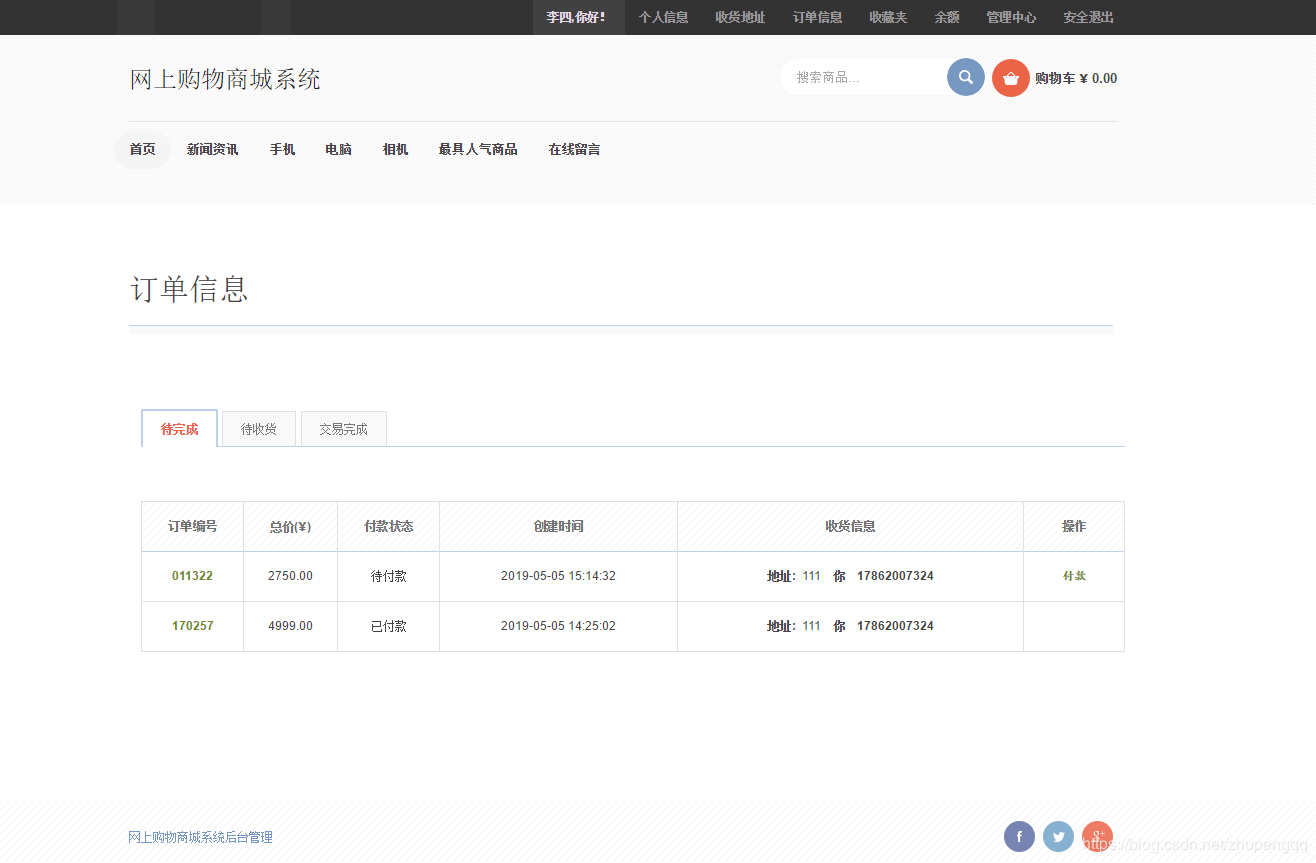Select the 待完成 tab
1316x863 pixels.
pyautogui.click(x=179, y=429)
